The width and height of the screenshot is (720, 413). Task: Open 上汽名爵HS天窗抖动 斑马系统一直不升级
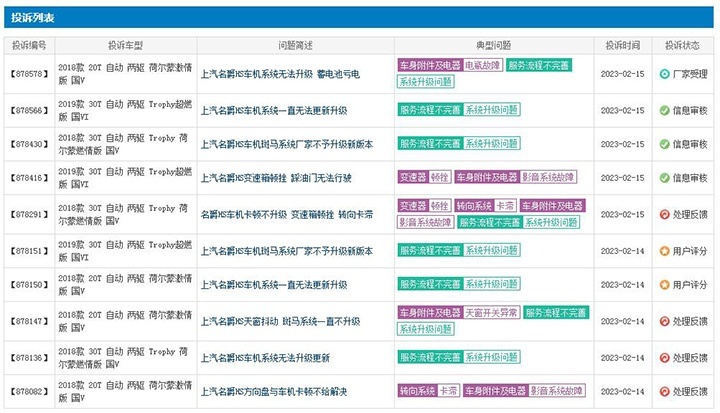click(280, 322)
